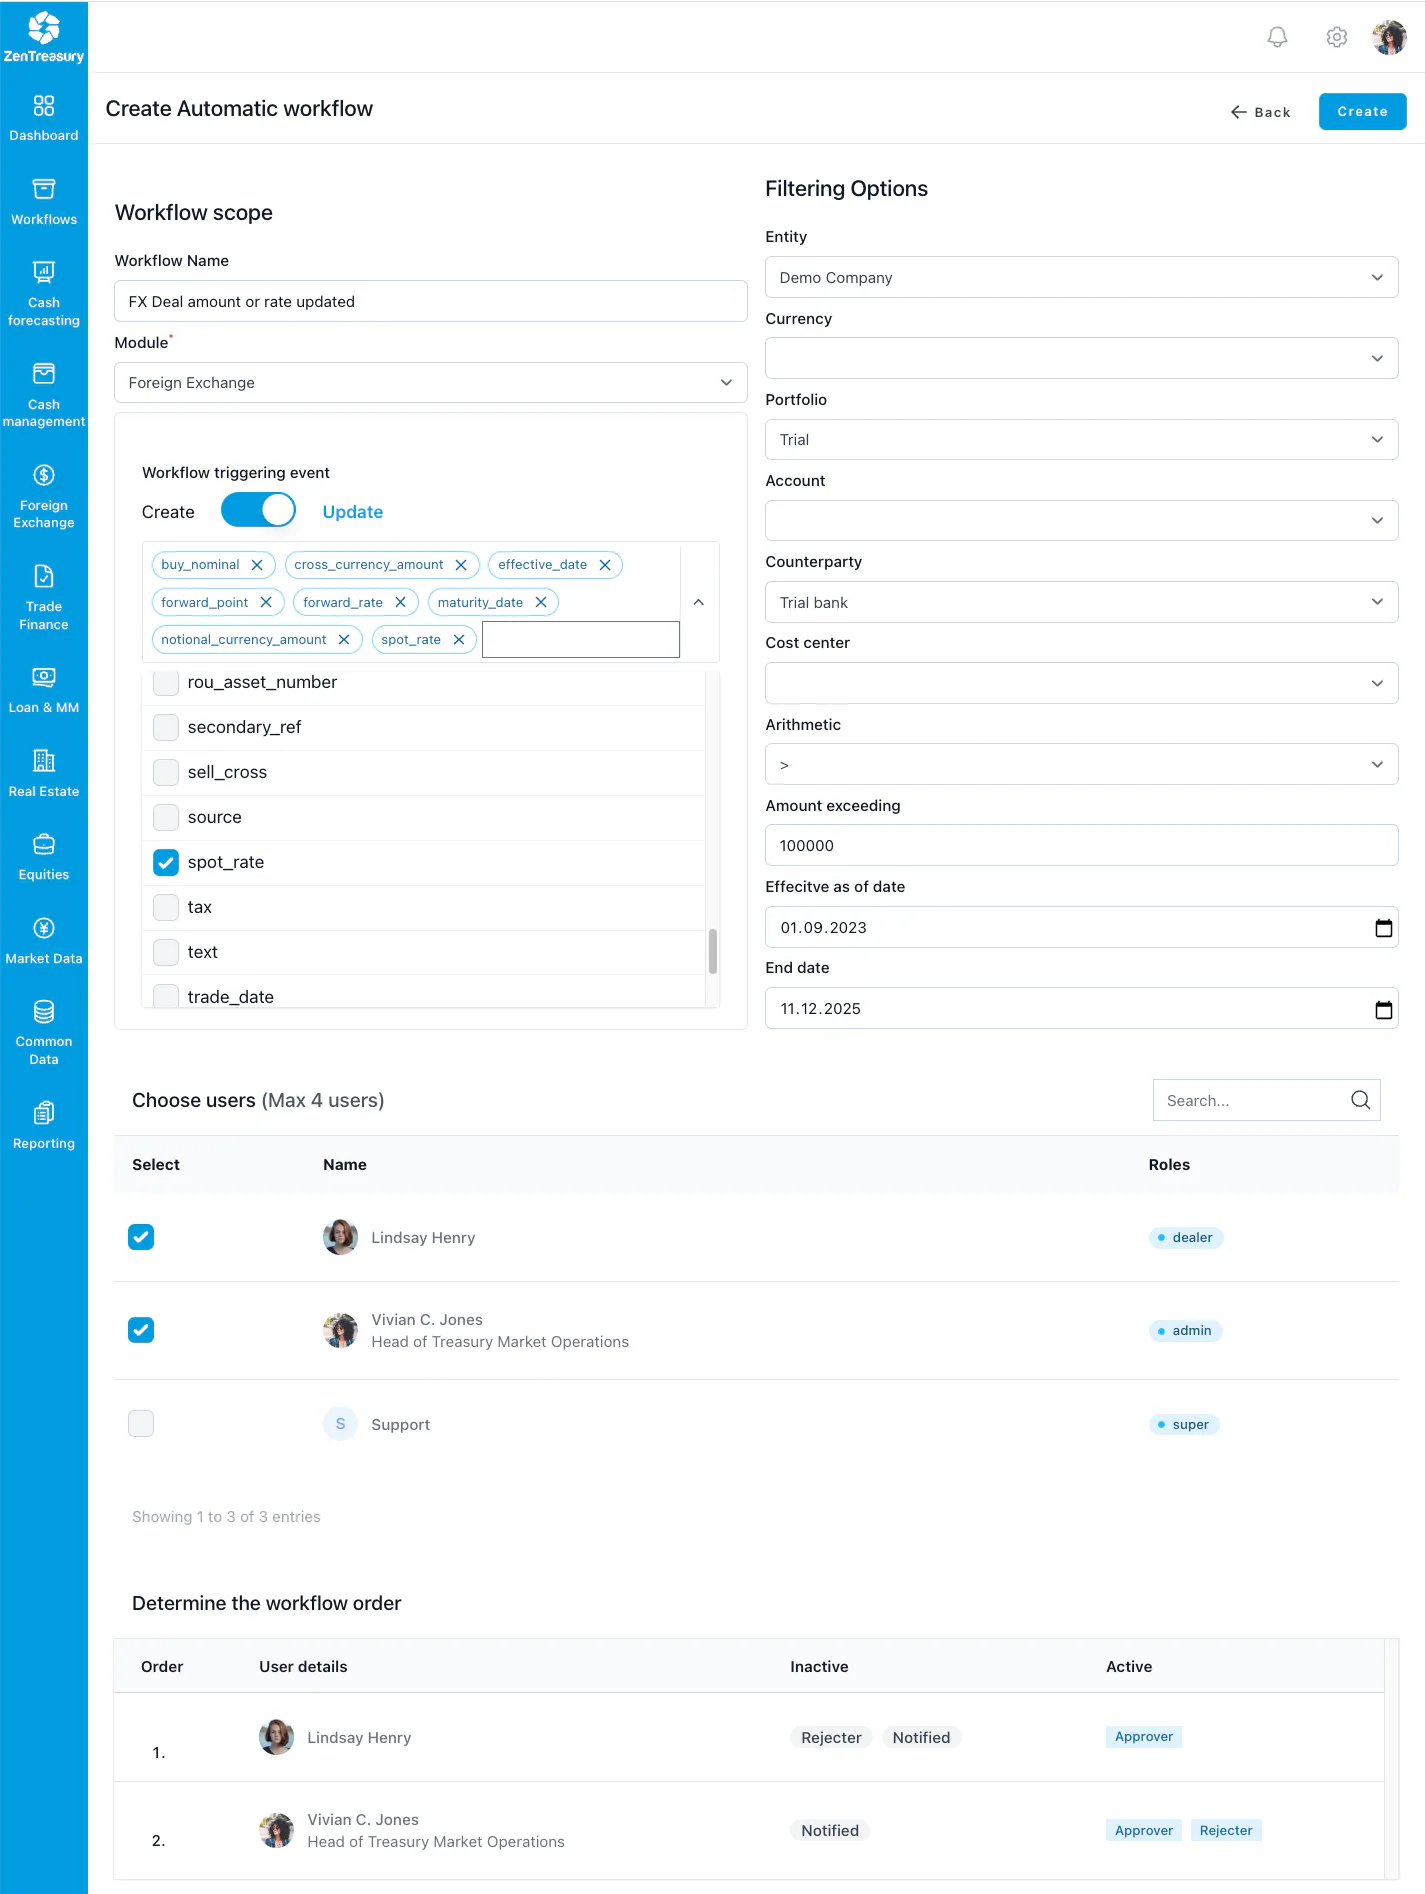The image size is (1425, 1894).
Task: Open Cash forecasting in the sidebar
Action: 44,294
